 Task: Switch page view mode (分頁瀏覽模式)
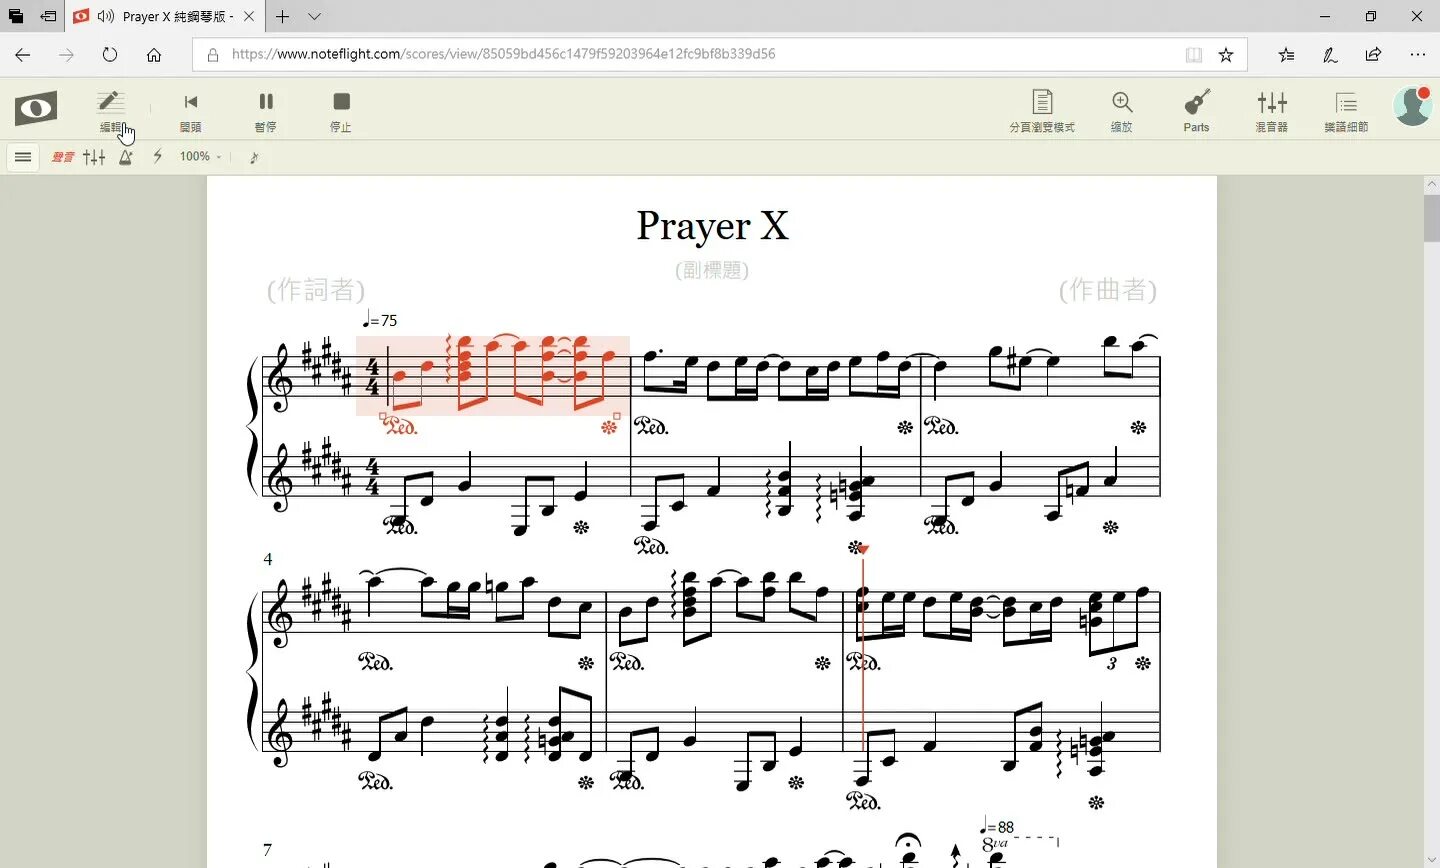point(1042,110)
